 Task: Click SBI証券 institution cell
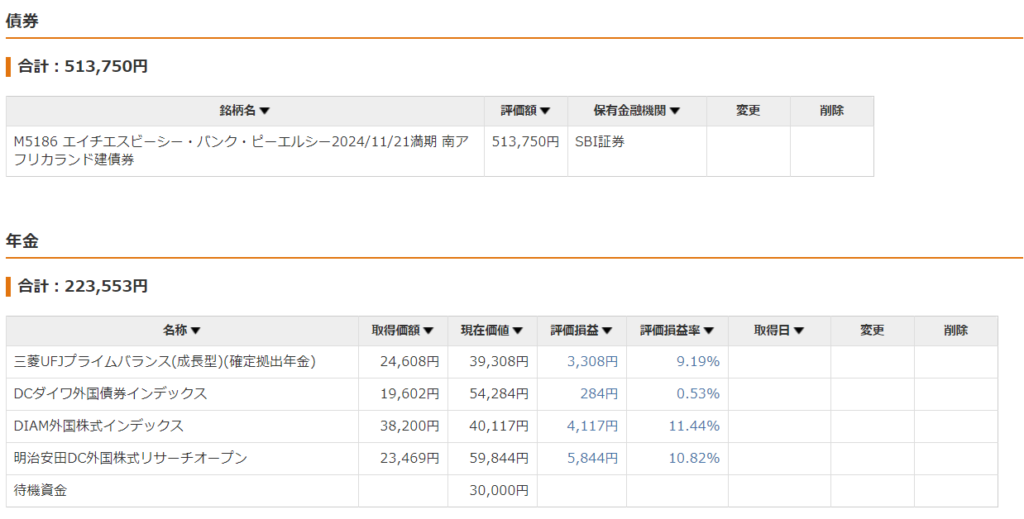tap(600, 142)
